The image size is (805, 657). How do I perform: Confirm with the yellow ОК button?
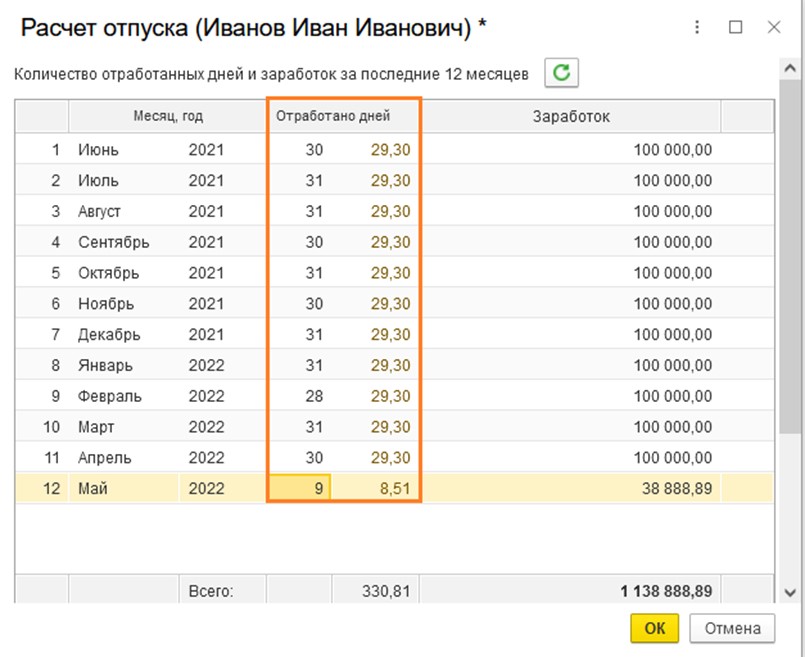tap(655, 628)
